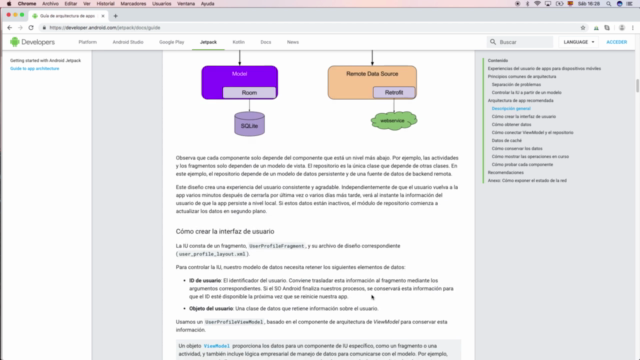Open the Marcadores menu

pyautogui.click(x=133, y=4)
